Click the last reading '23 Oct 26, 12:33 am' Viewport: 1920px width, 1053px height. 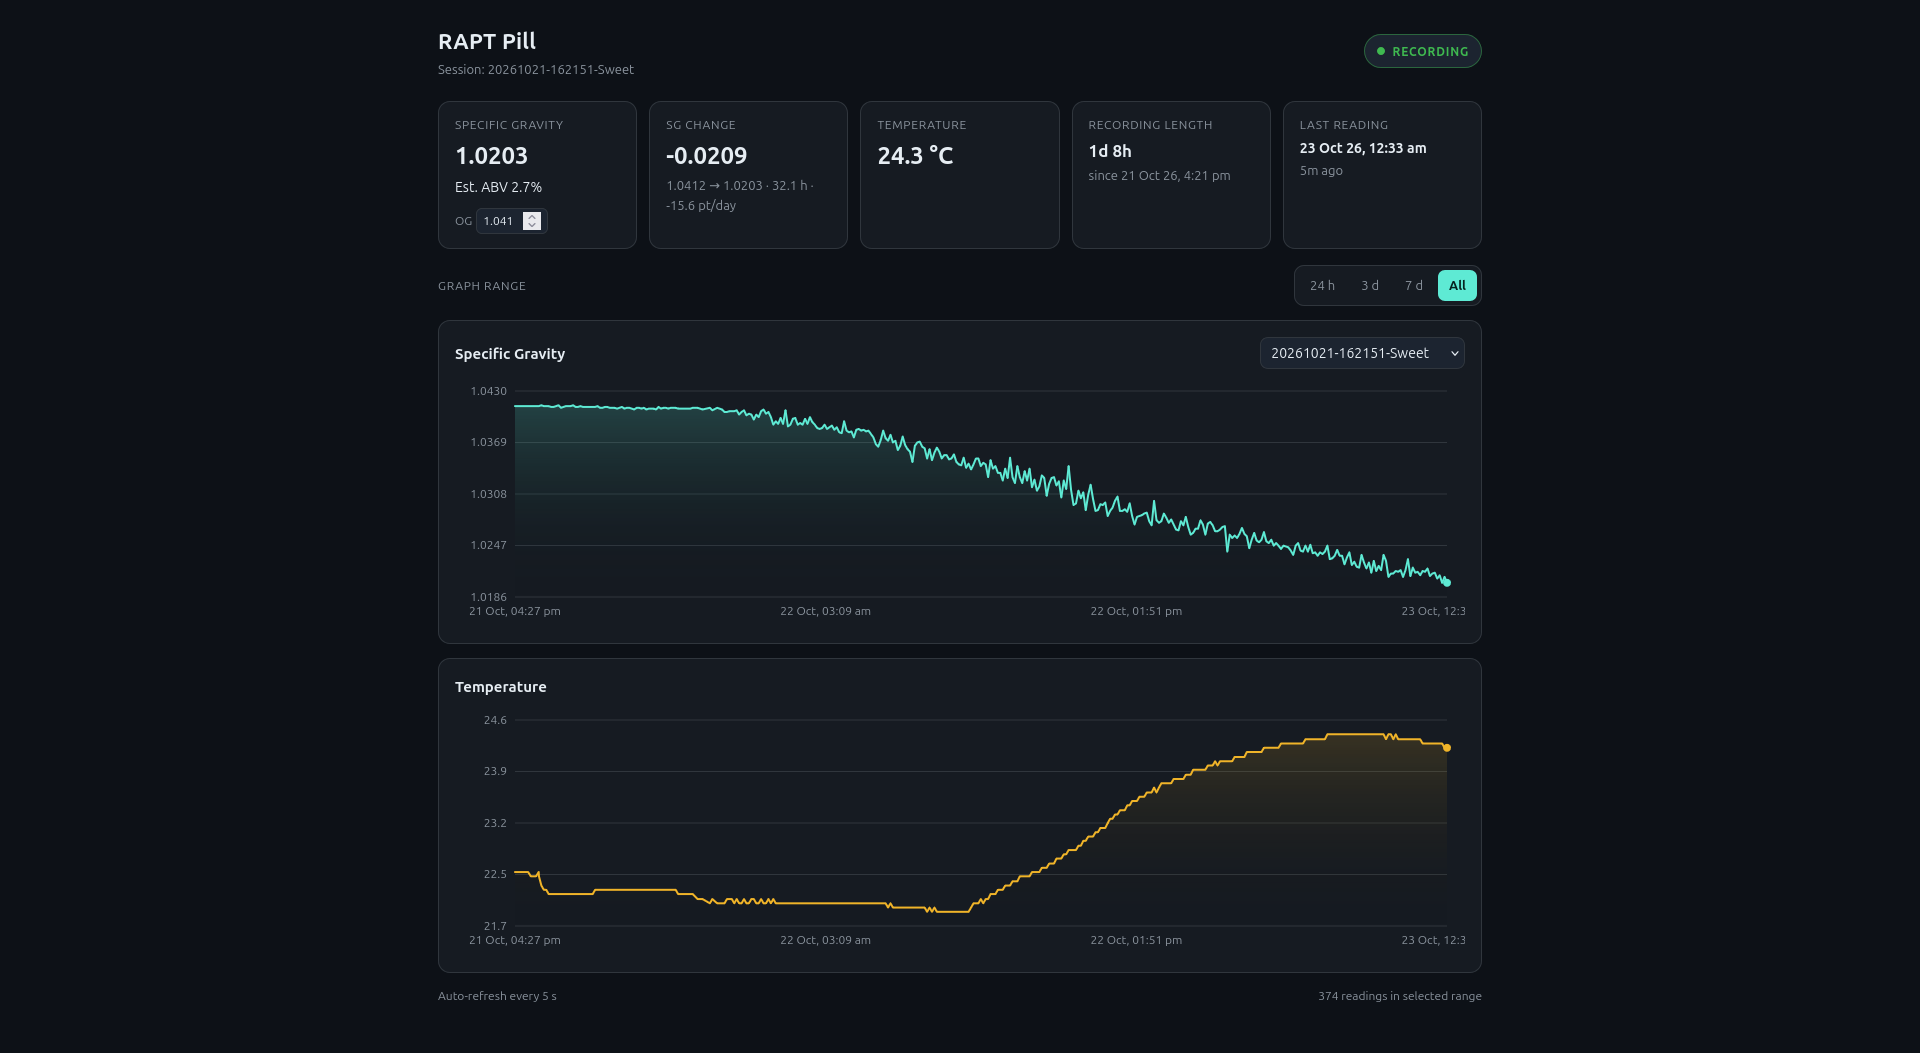click(1363, 148)
